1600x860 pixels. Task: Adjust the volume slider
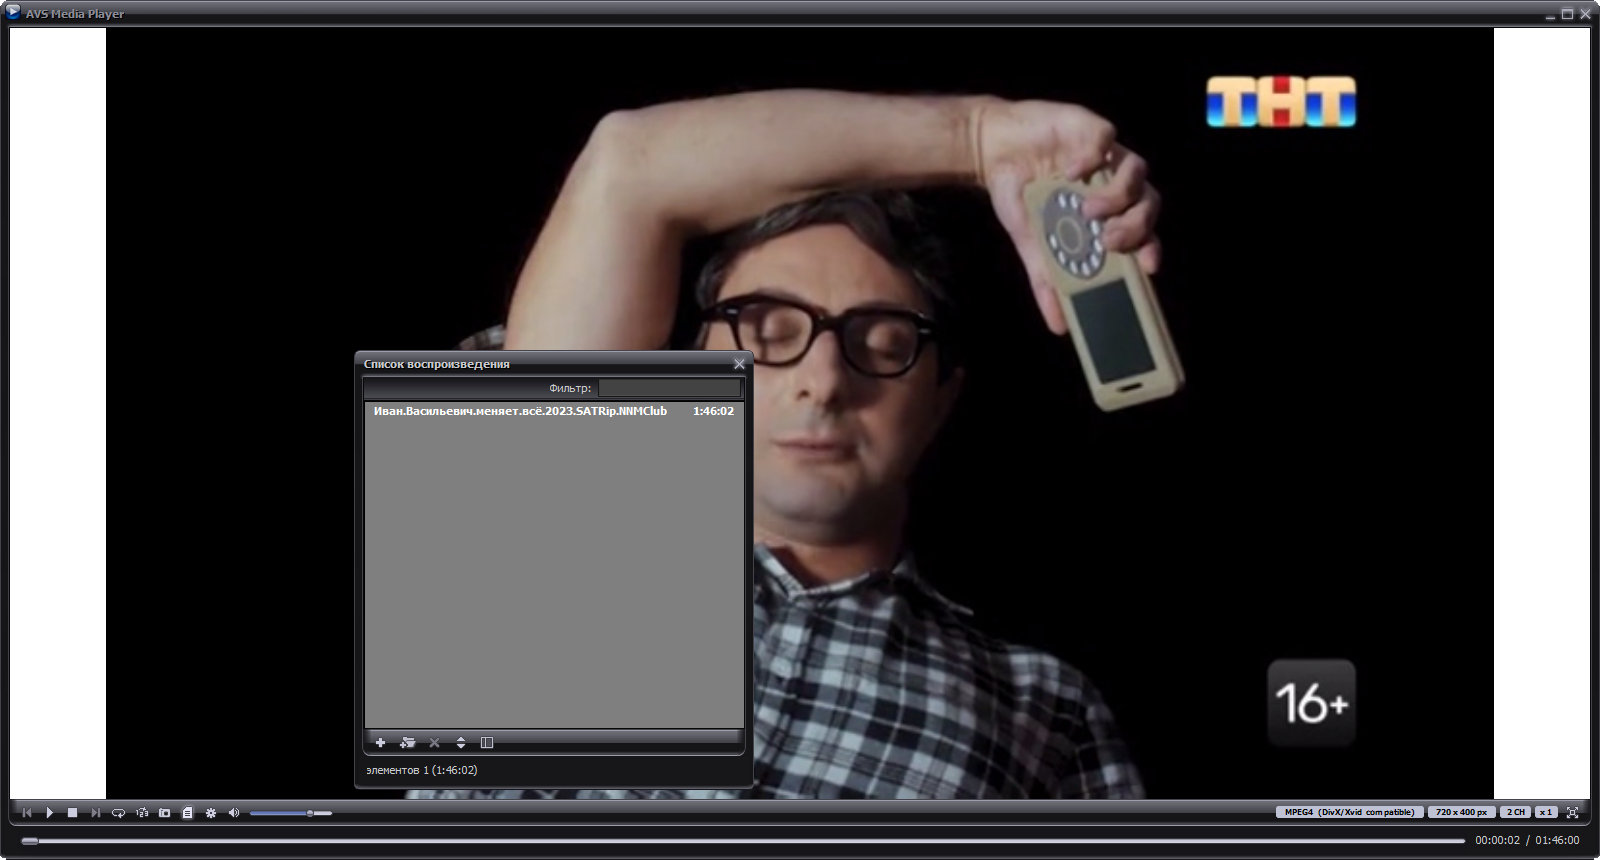tap(291, 813)
